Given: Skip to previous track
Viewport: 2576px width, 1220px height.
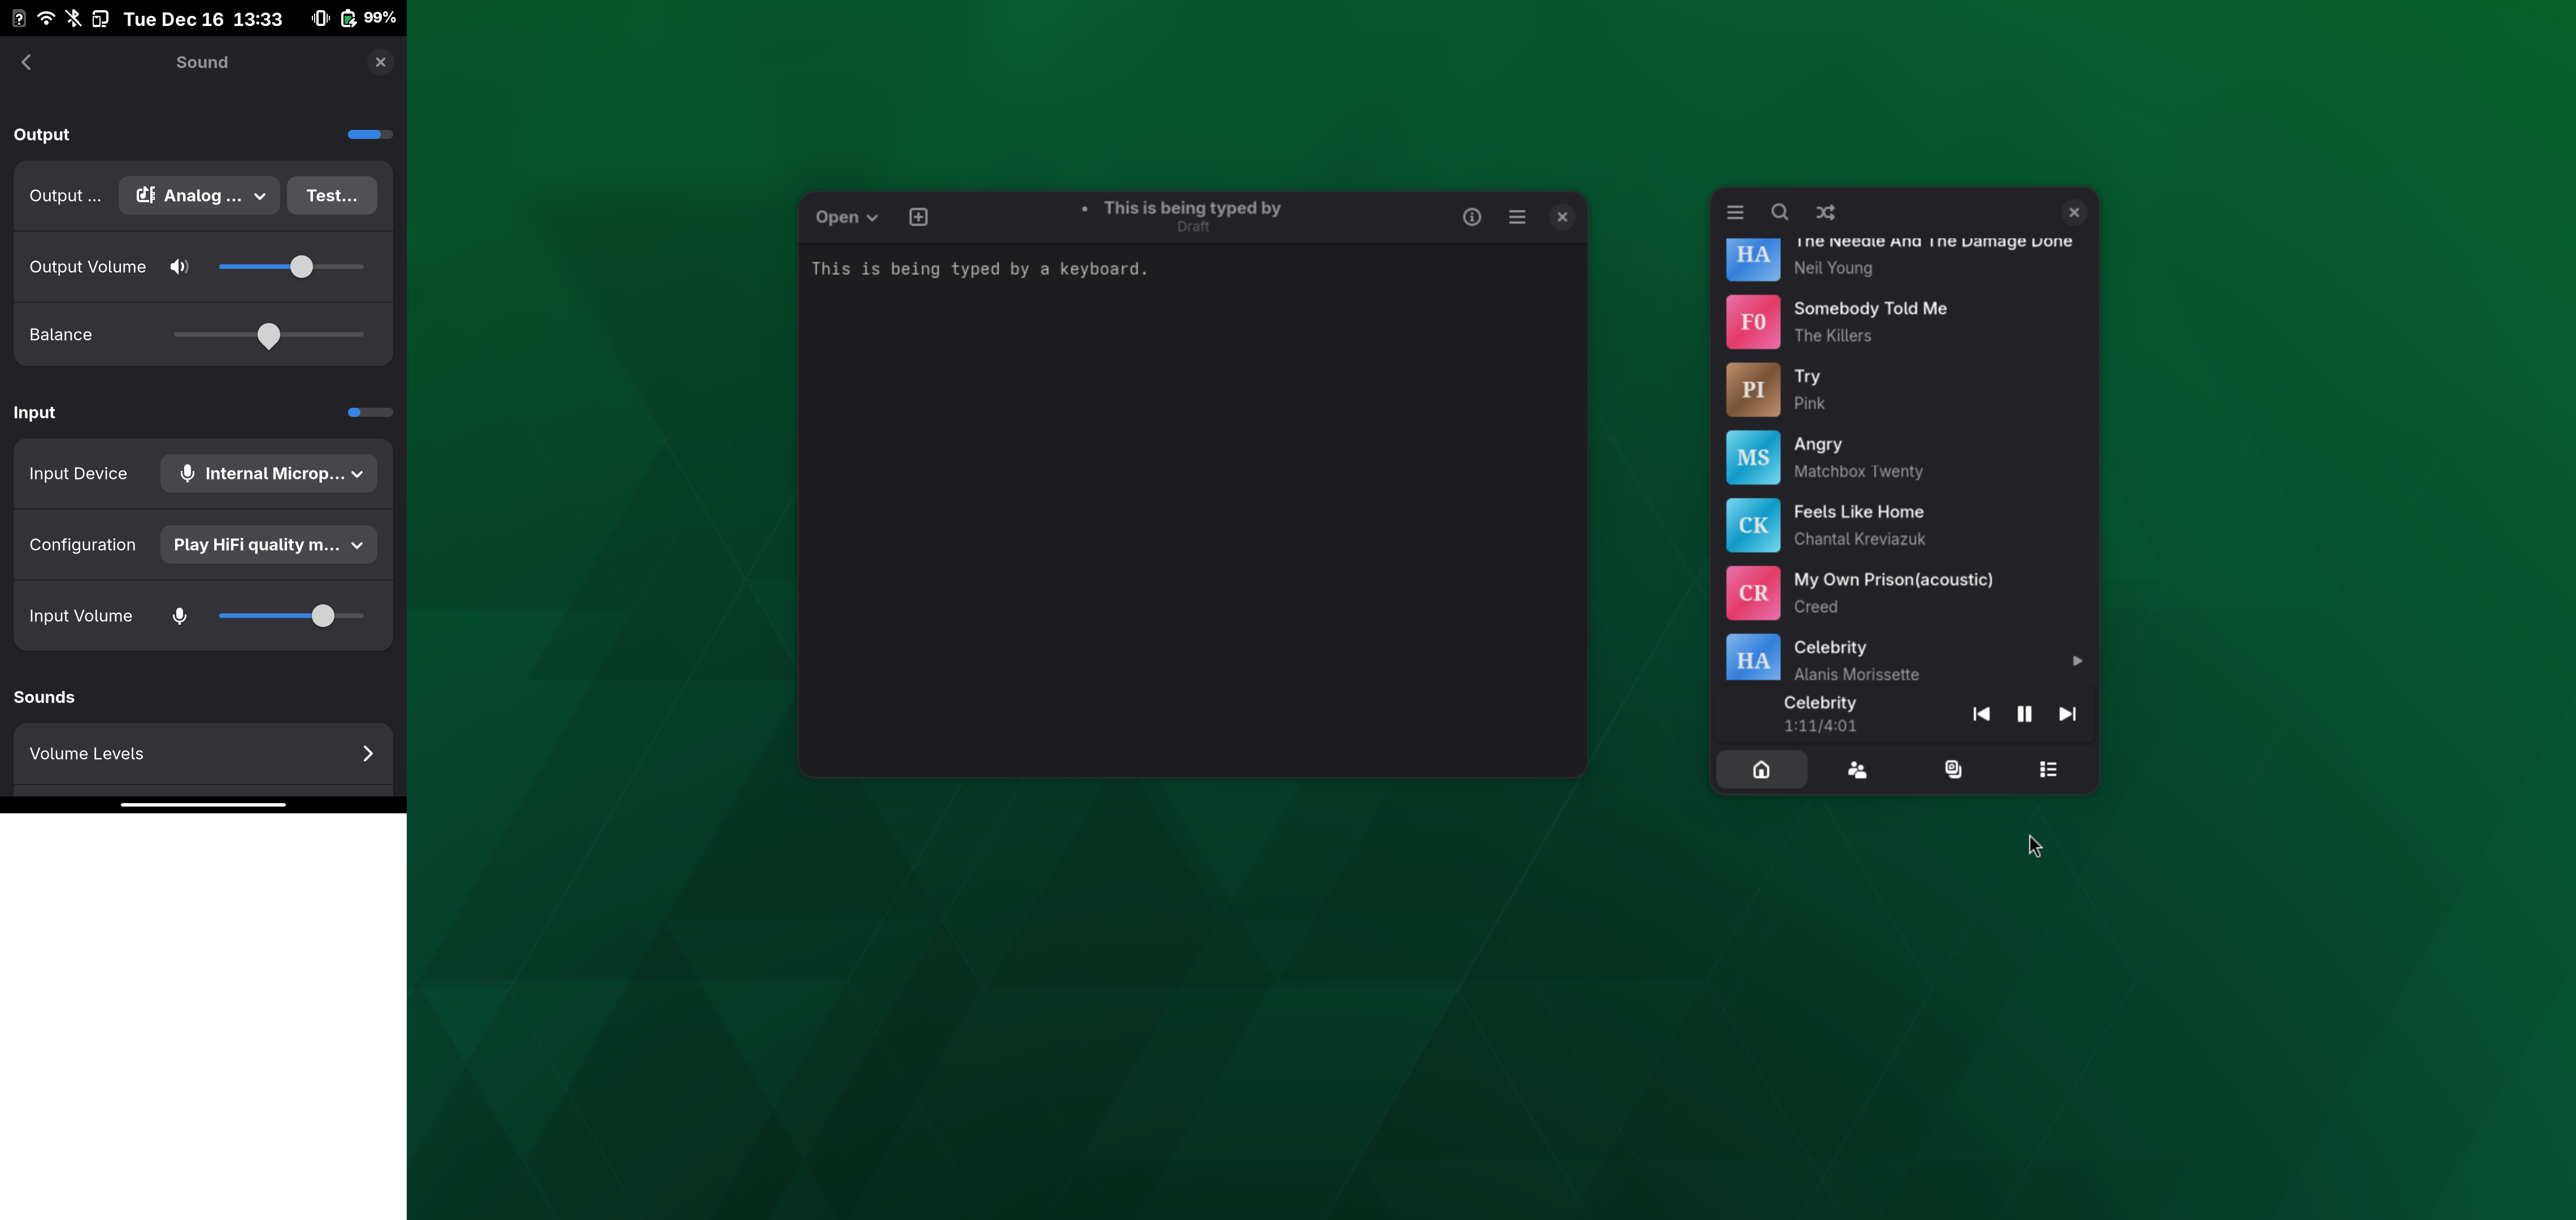Looking at the screenshot, I should click(1981, 714).
